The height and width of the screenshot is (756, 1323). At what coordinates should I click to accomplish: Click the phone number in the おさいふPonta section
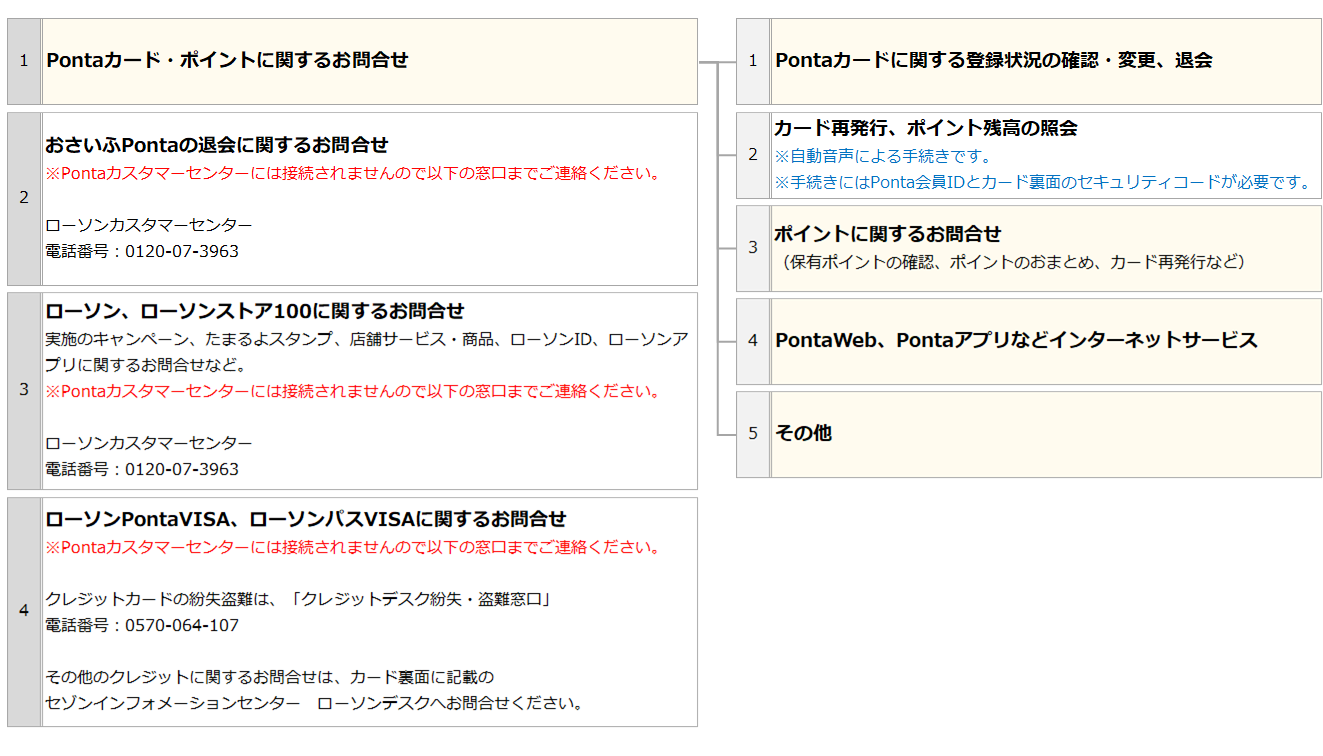(142, 251)
